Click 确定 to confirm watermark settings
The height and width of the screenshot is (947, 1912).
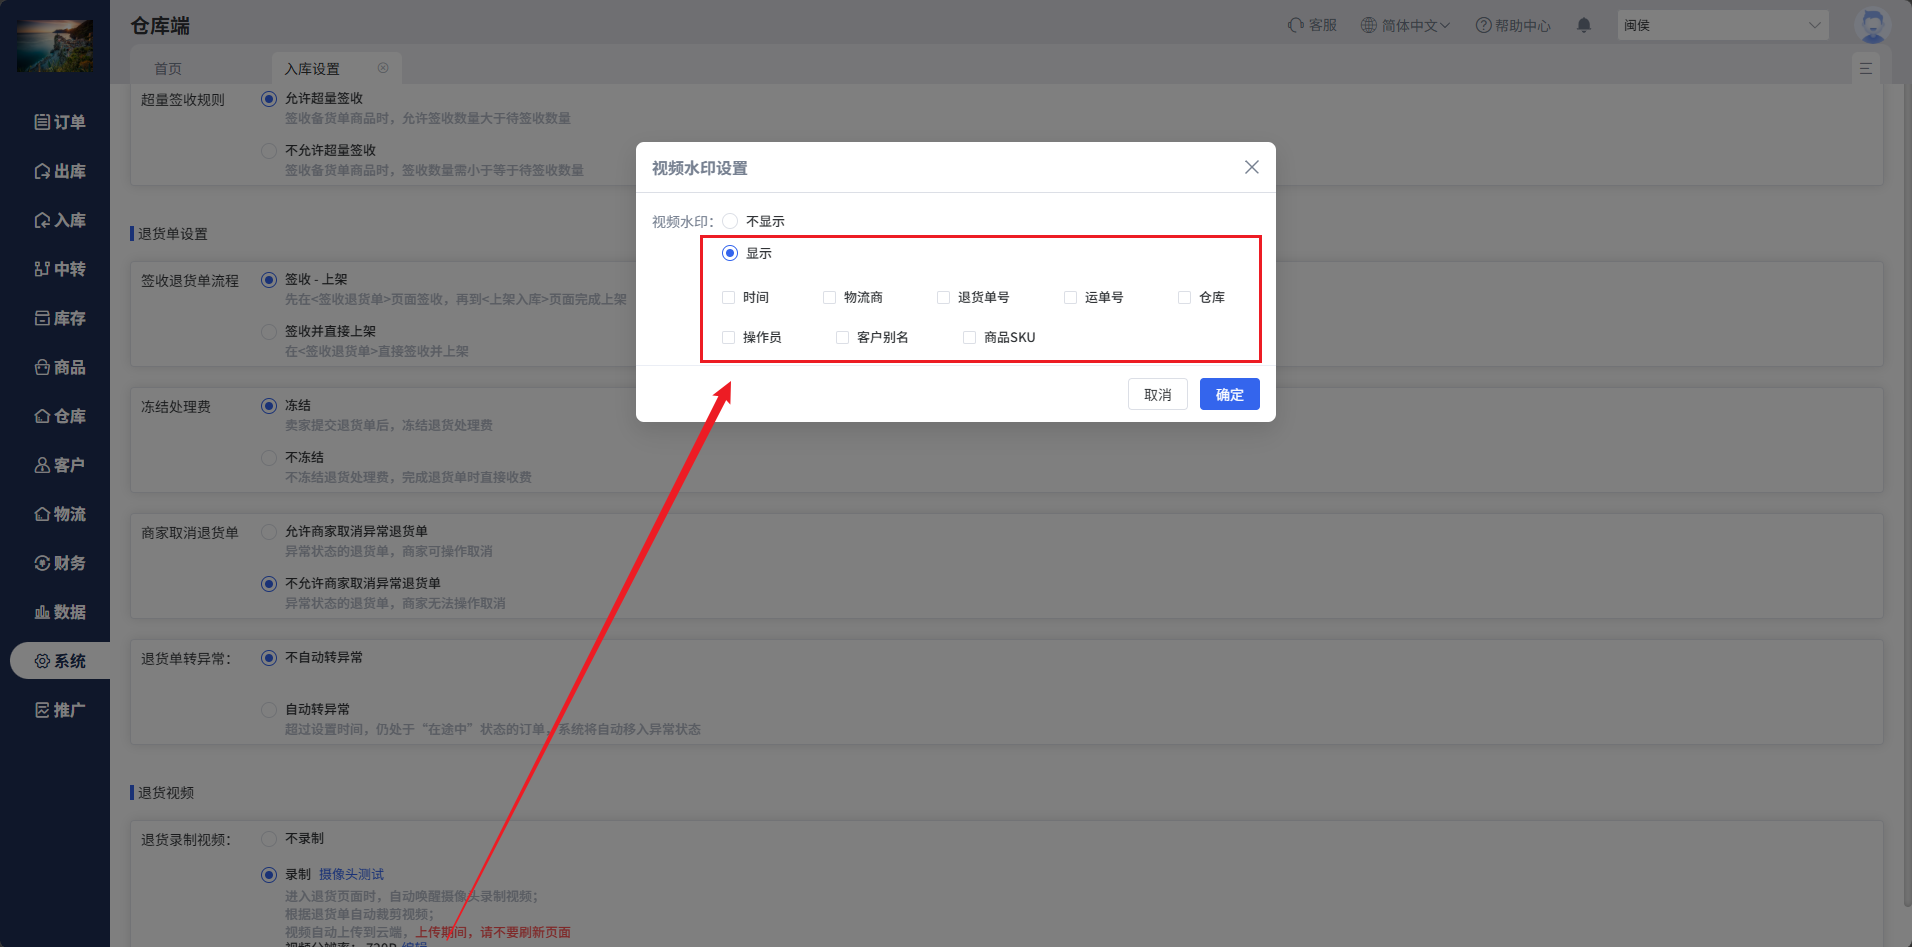pyautogui.click(x=1230, y=394)
